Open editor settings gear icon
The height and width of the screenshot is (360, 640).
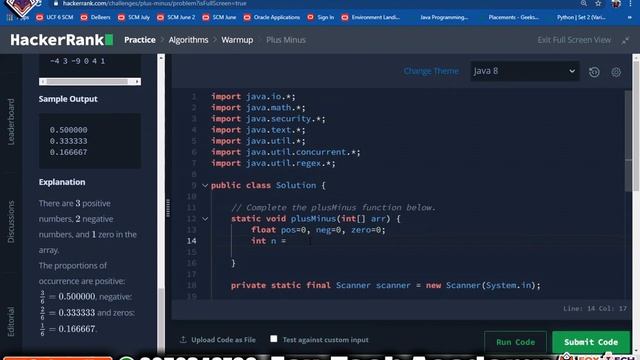click(x=616, y=72)
